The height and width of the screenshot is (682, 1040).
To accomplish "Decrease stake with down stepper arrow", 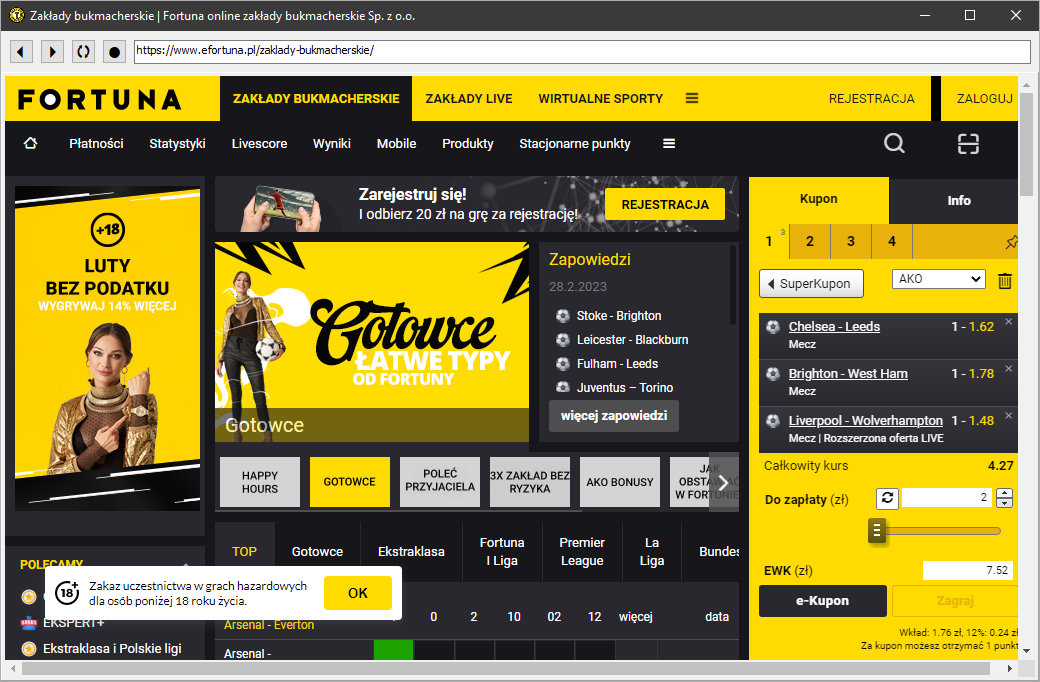I will (1004, 503).
